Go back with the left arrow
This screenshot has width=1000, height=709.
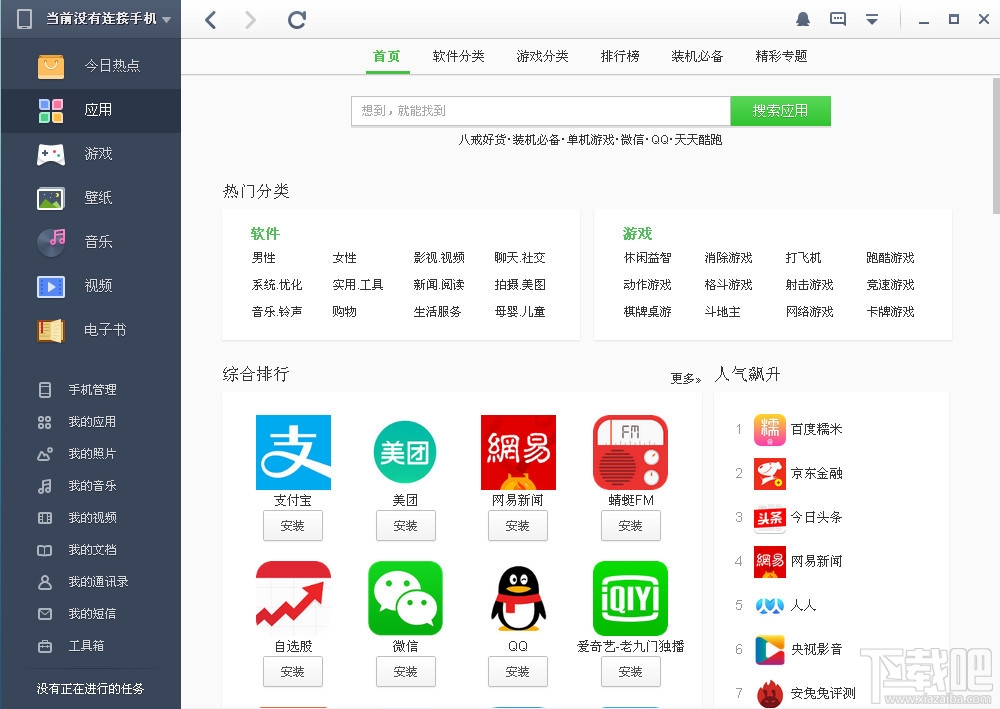211,20
